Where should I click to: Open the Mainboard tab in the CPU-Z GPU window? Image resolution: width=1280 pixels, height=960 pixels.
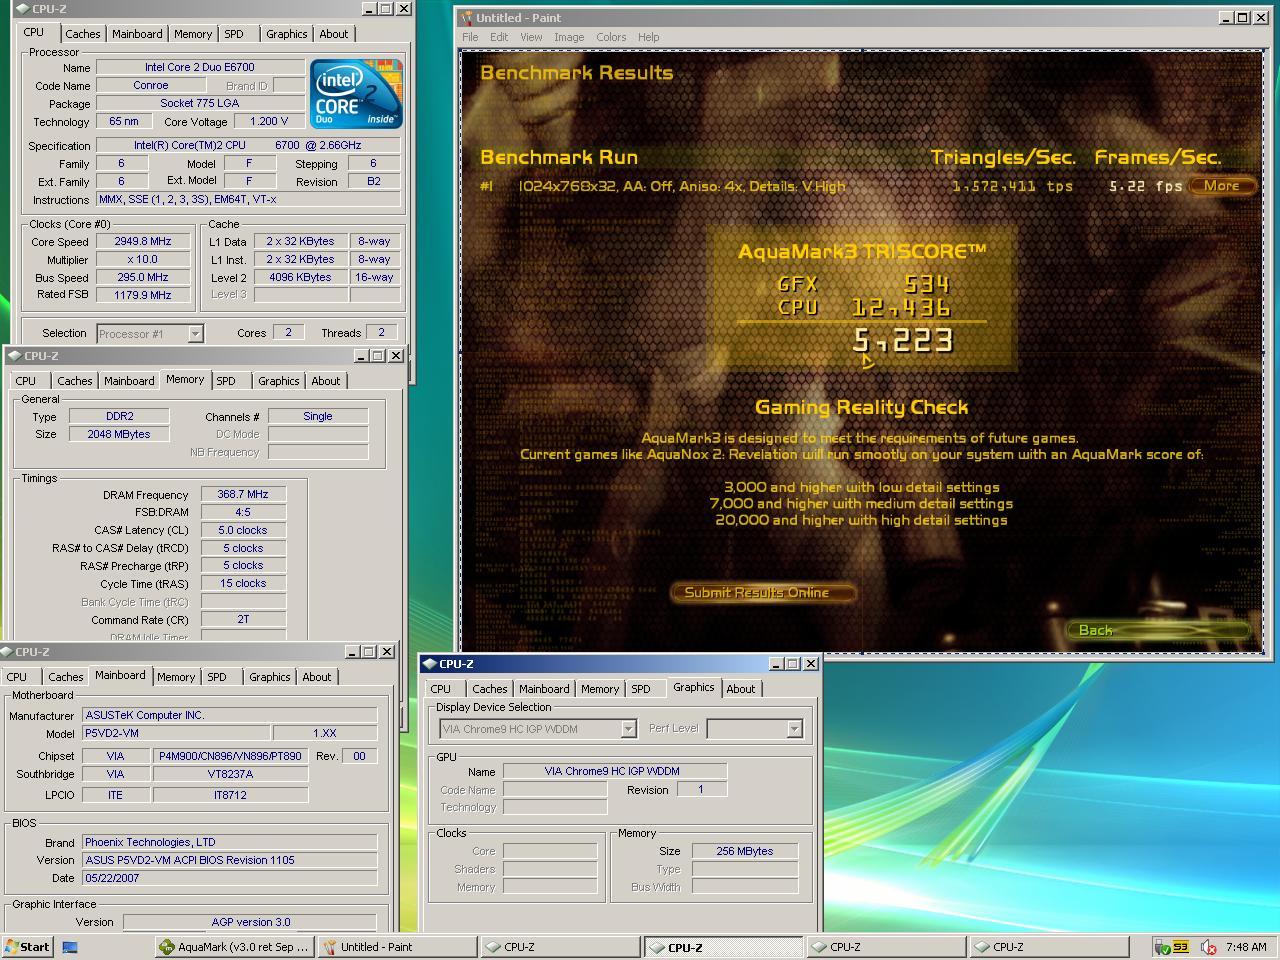click(x=544, y=689)
